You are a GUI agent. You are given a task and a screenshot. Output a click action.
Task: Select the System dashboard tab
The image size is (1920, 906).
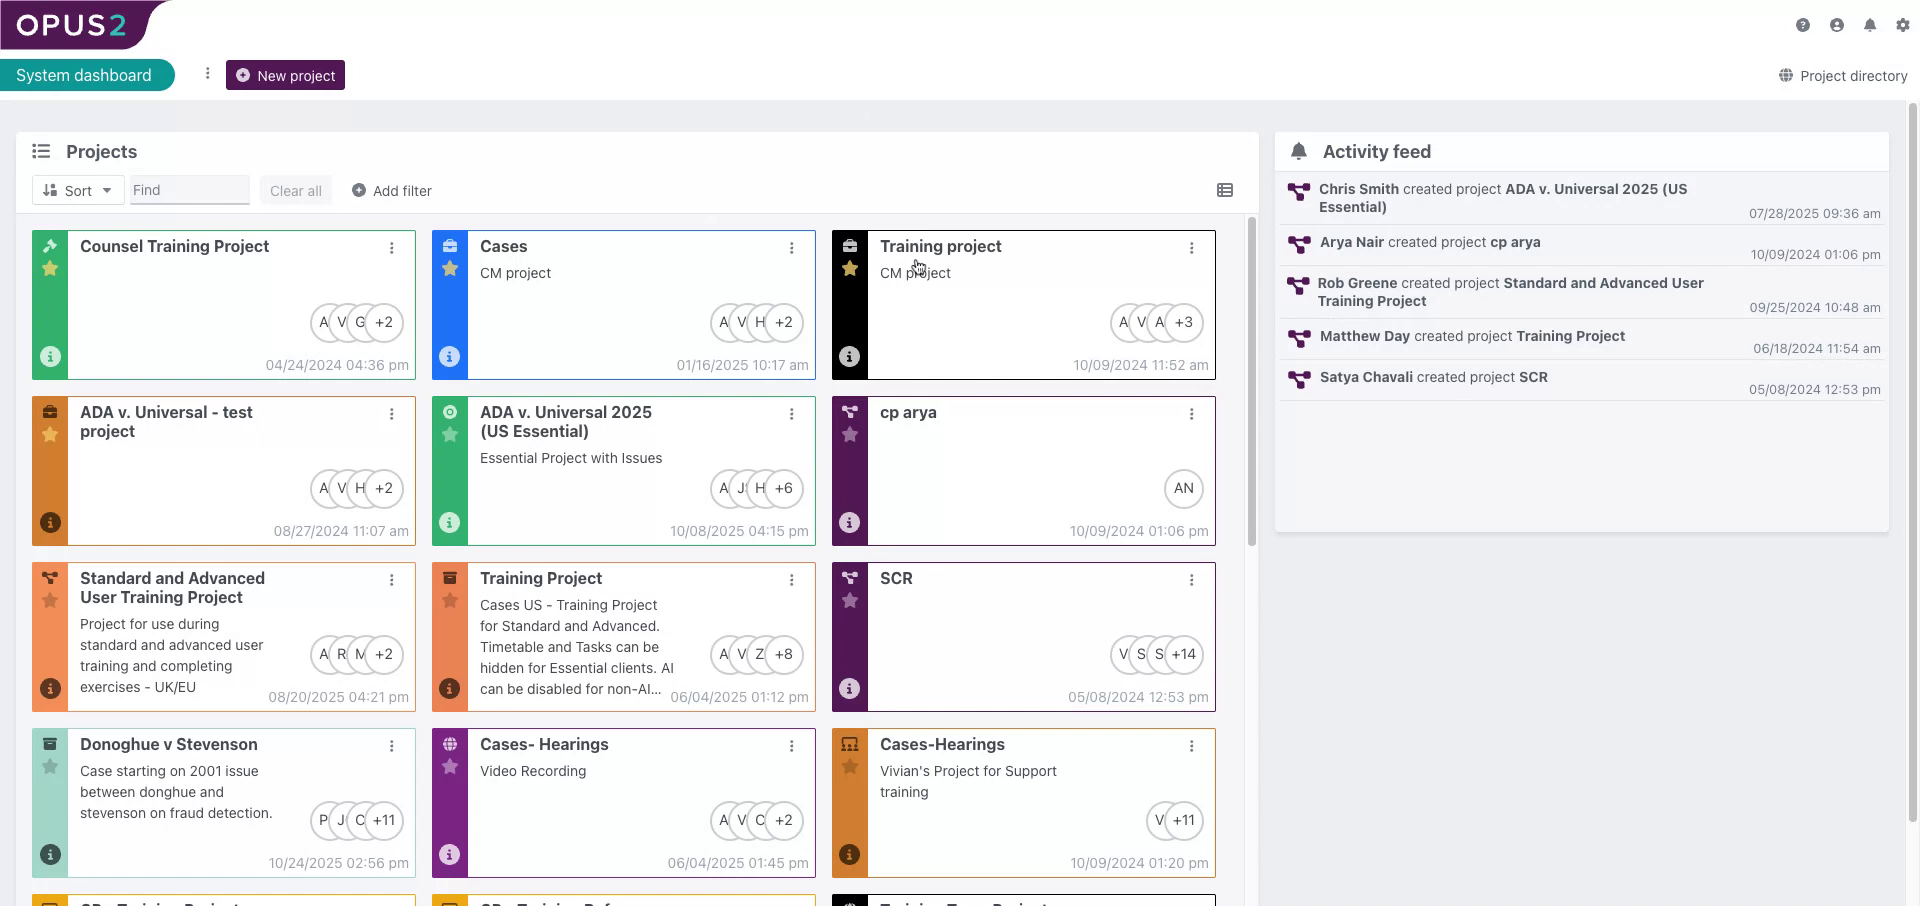(x=82, y=74)
